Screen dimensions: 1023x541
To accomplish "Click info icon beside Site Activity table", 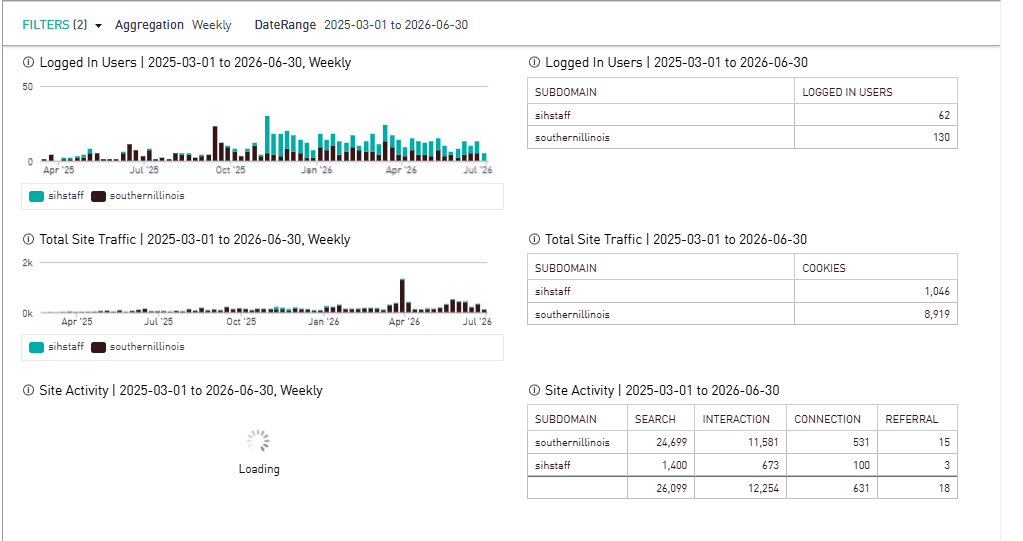I will point(534,390).
